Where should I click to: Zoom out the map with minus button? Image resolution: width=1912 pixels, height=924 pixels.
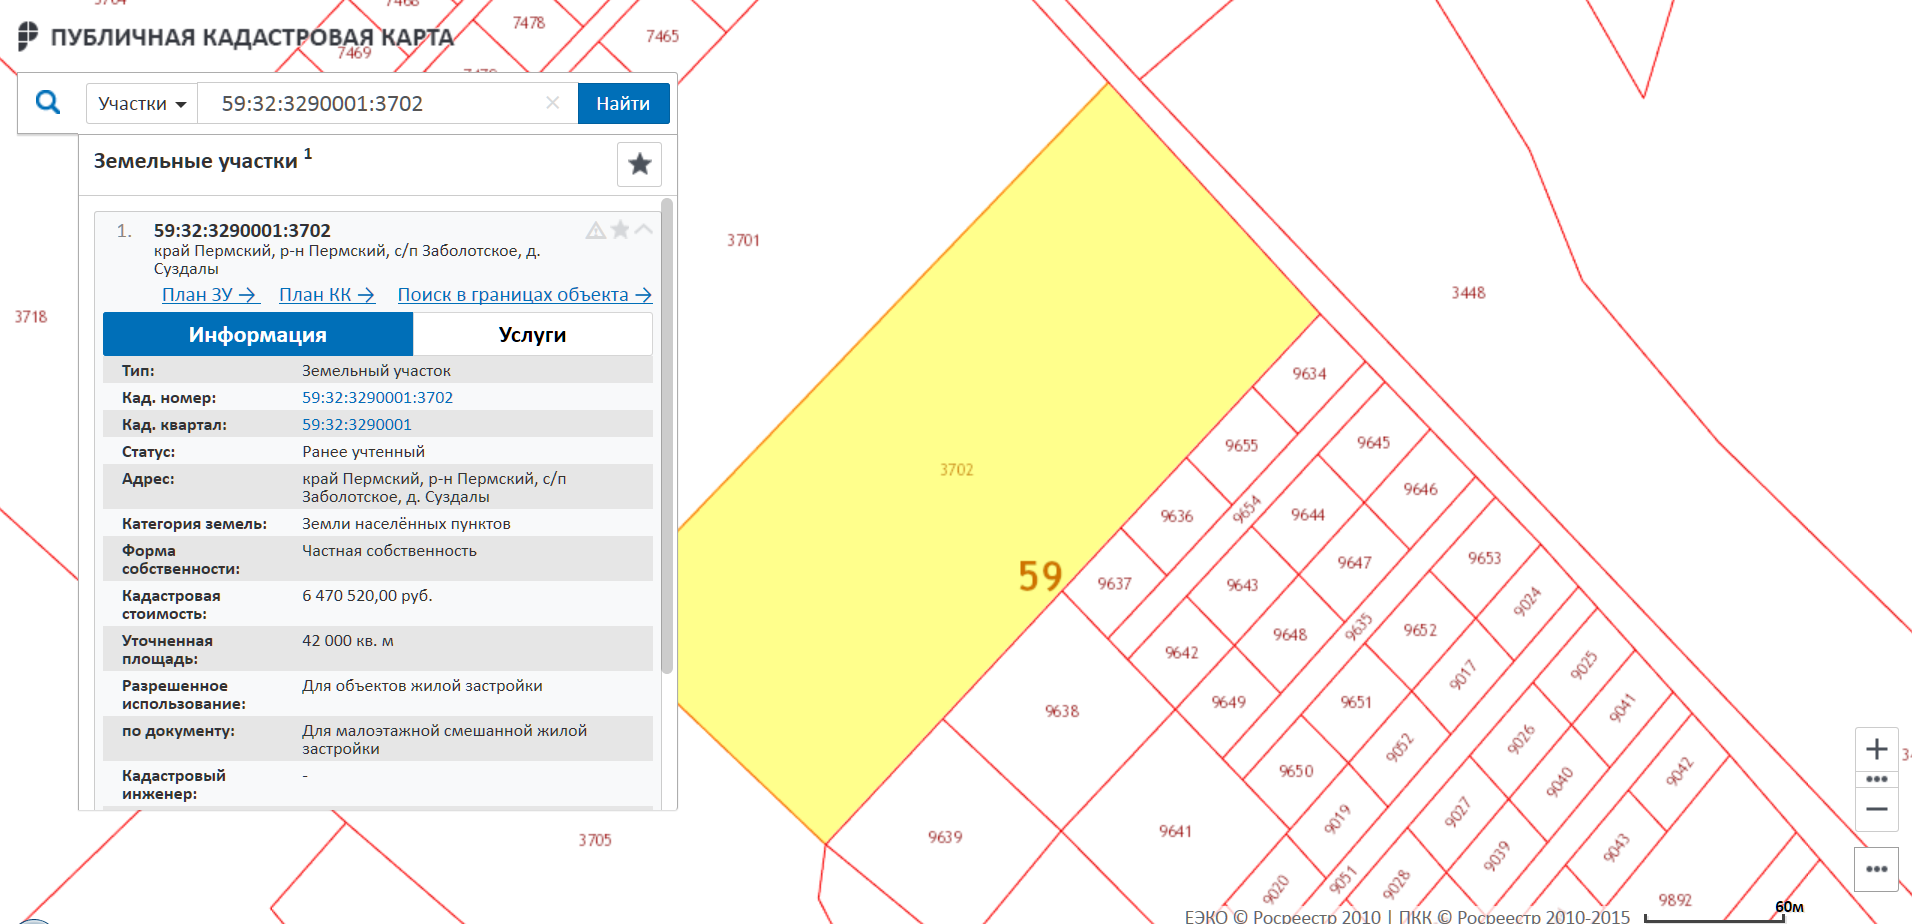(1876, 809)
